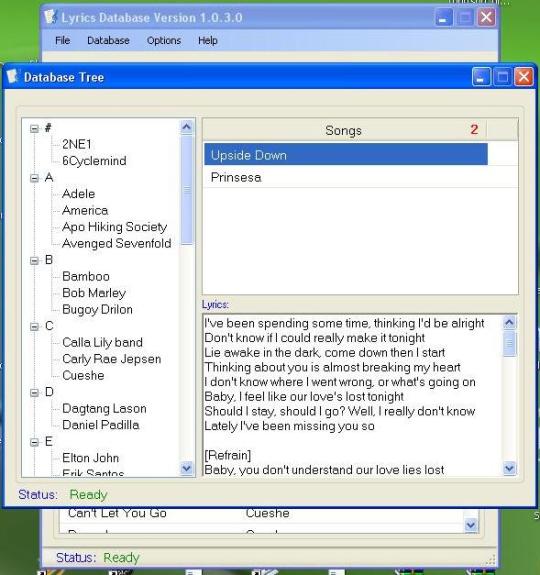Collapse the C tree group

(34, 327)
